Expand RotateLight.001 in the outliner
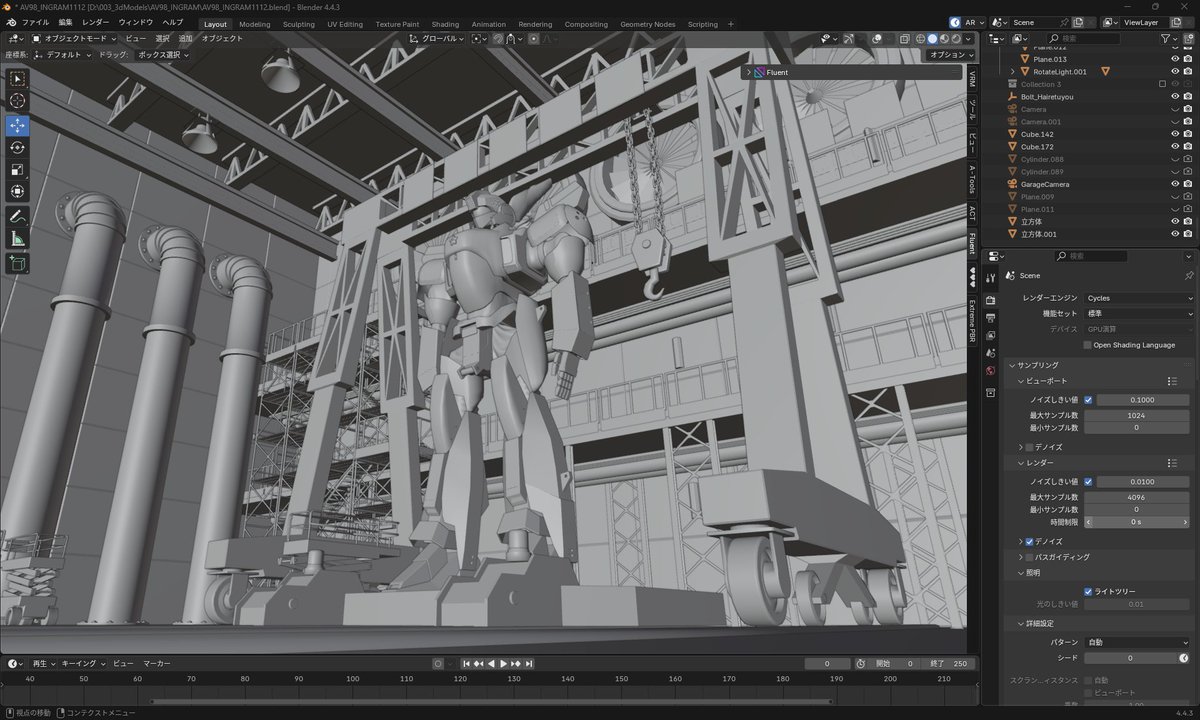 [1013, 72]
